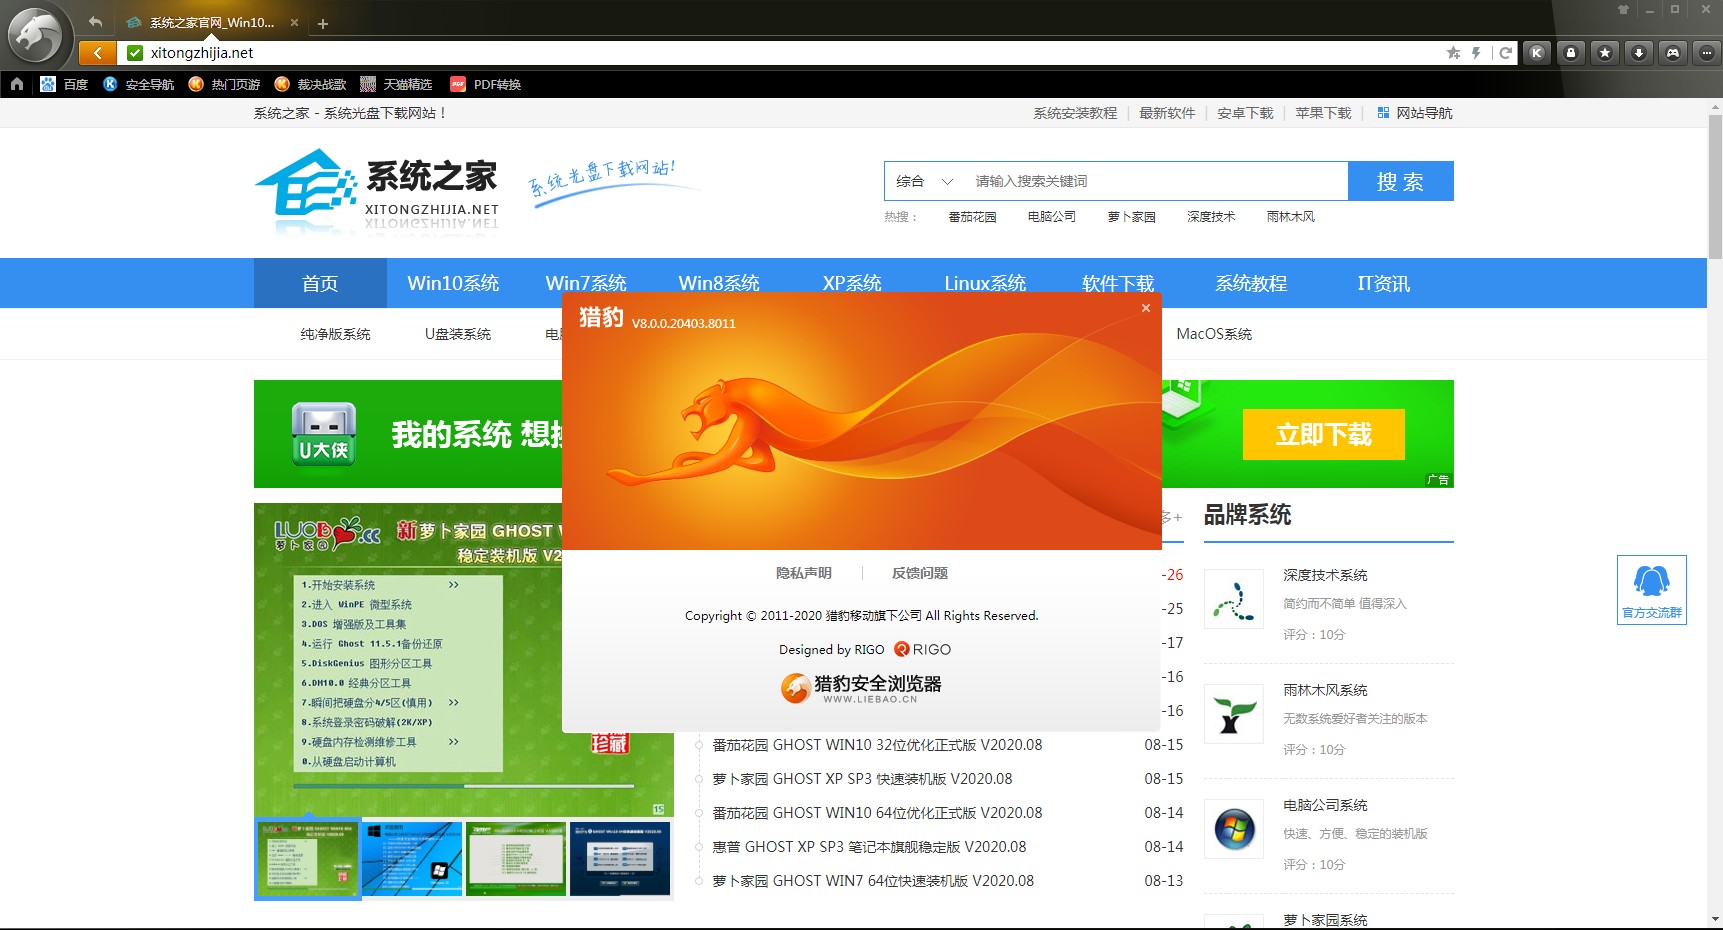The height and width of the screenshot is (930, 1723).
Task: Select IT资讯 navigation tab
Action: coord(1384,283)
